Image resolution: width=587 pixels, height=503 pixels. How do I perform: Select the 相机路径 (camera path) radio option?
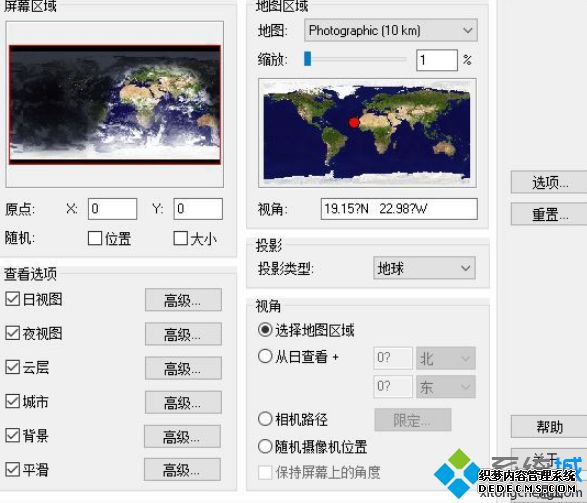[265, 419]
